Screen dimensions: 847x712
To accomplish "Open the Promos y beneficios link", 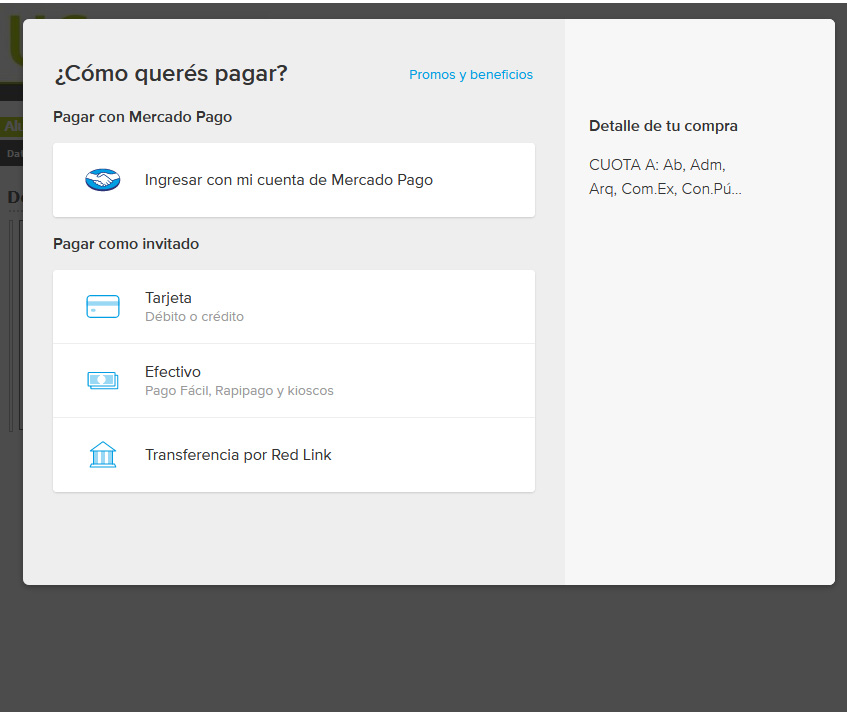I will click(471, 75).
